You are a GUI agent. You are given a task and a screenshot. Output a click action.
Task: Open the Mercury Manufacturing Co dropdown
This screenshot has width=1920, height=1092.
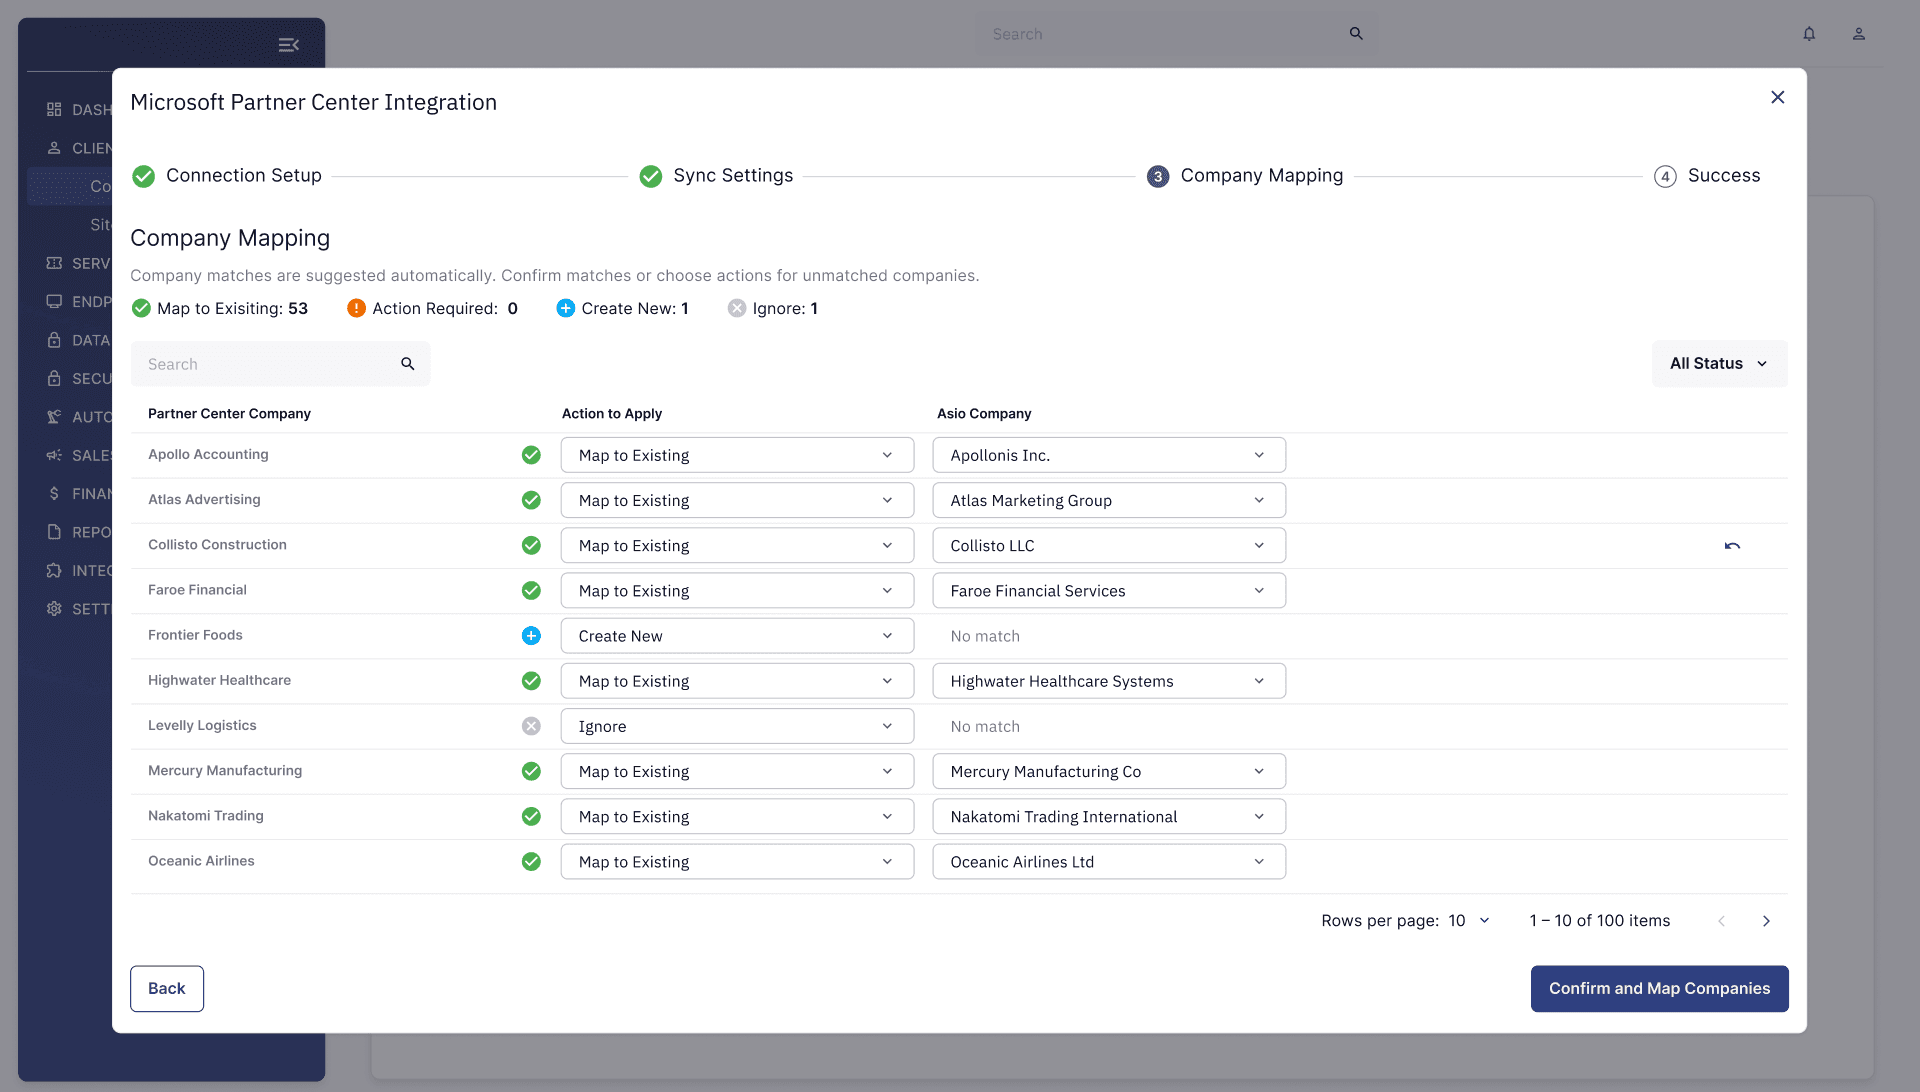point(1109,772)
